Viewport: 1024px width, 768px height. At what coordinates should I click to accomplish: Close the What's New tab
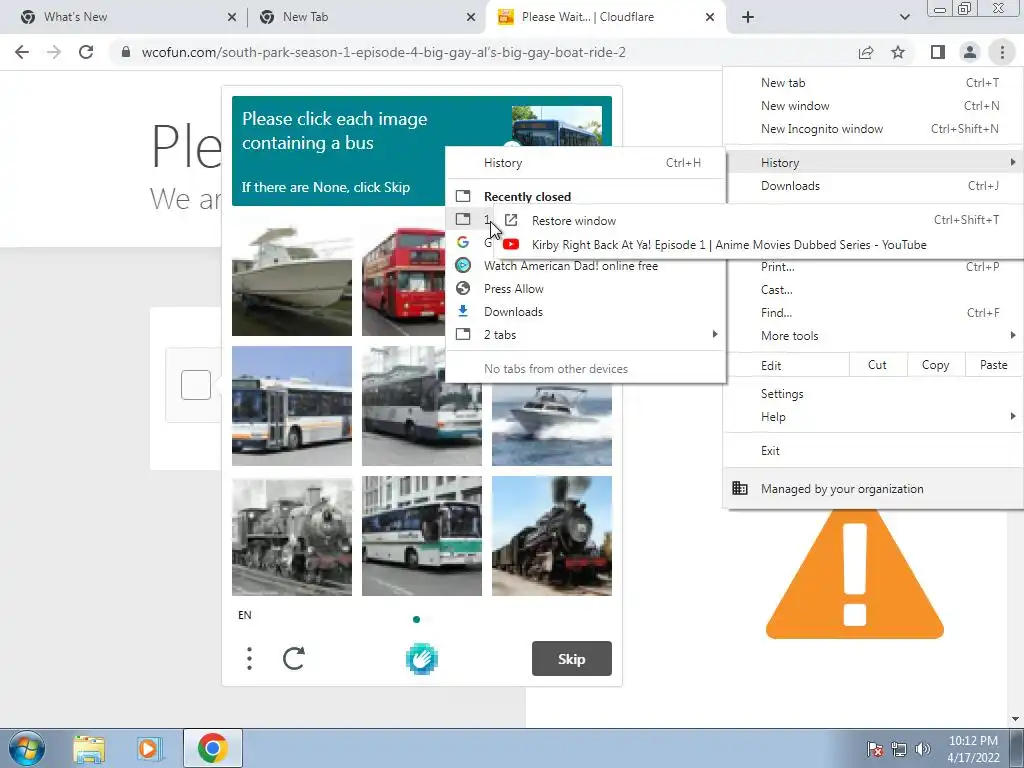pos(232,17)
